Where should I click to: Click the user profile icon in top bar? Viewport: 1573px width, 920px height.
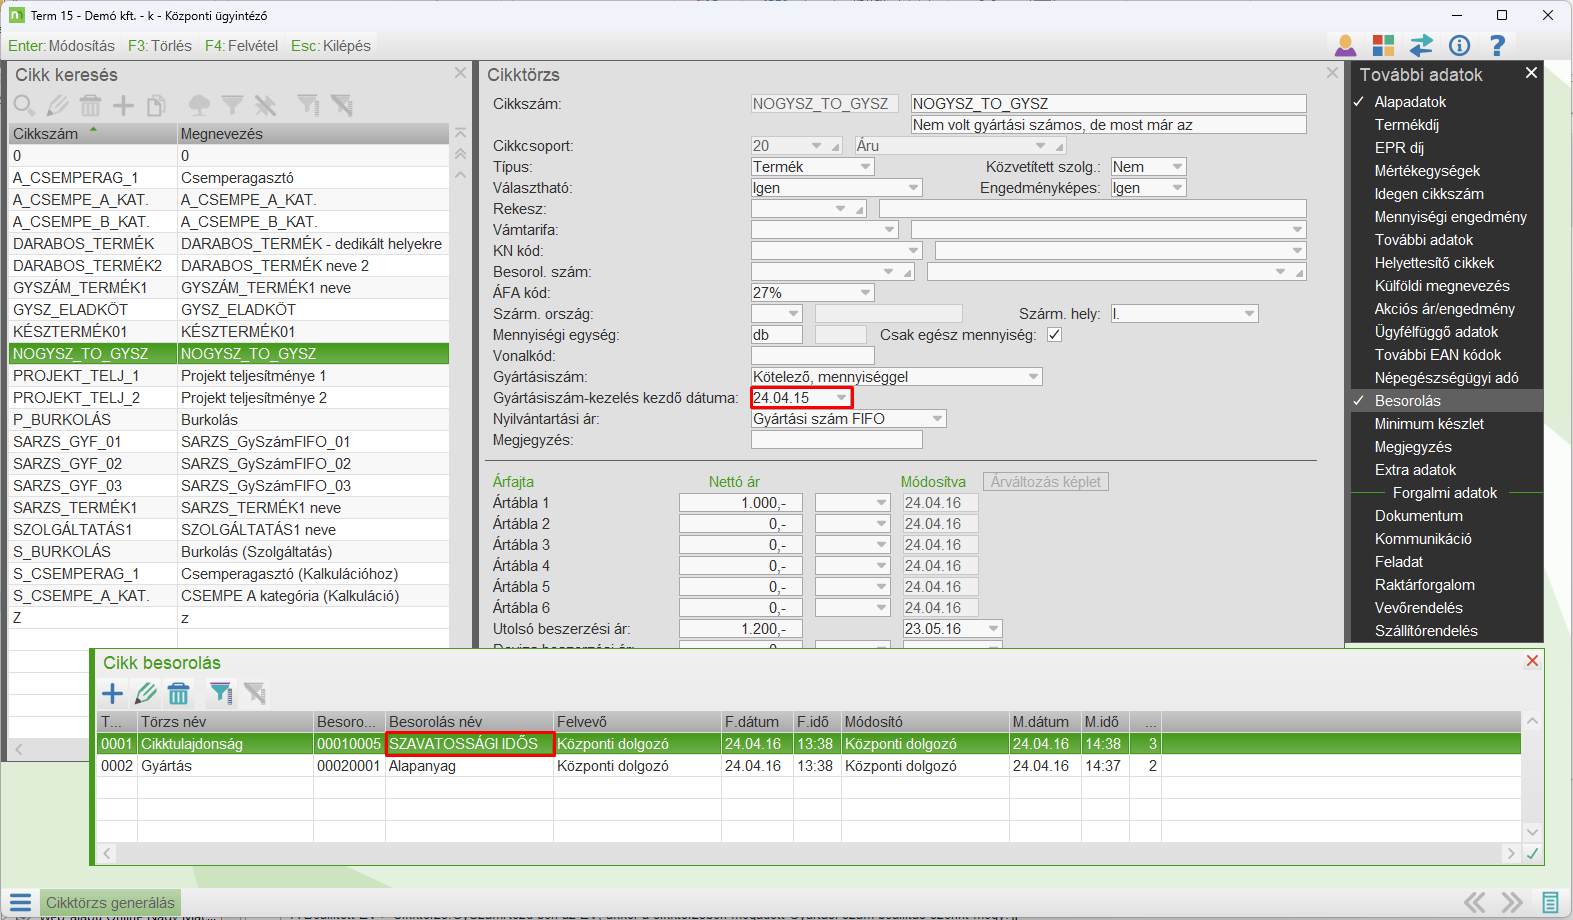click(1345, 45)
